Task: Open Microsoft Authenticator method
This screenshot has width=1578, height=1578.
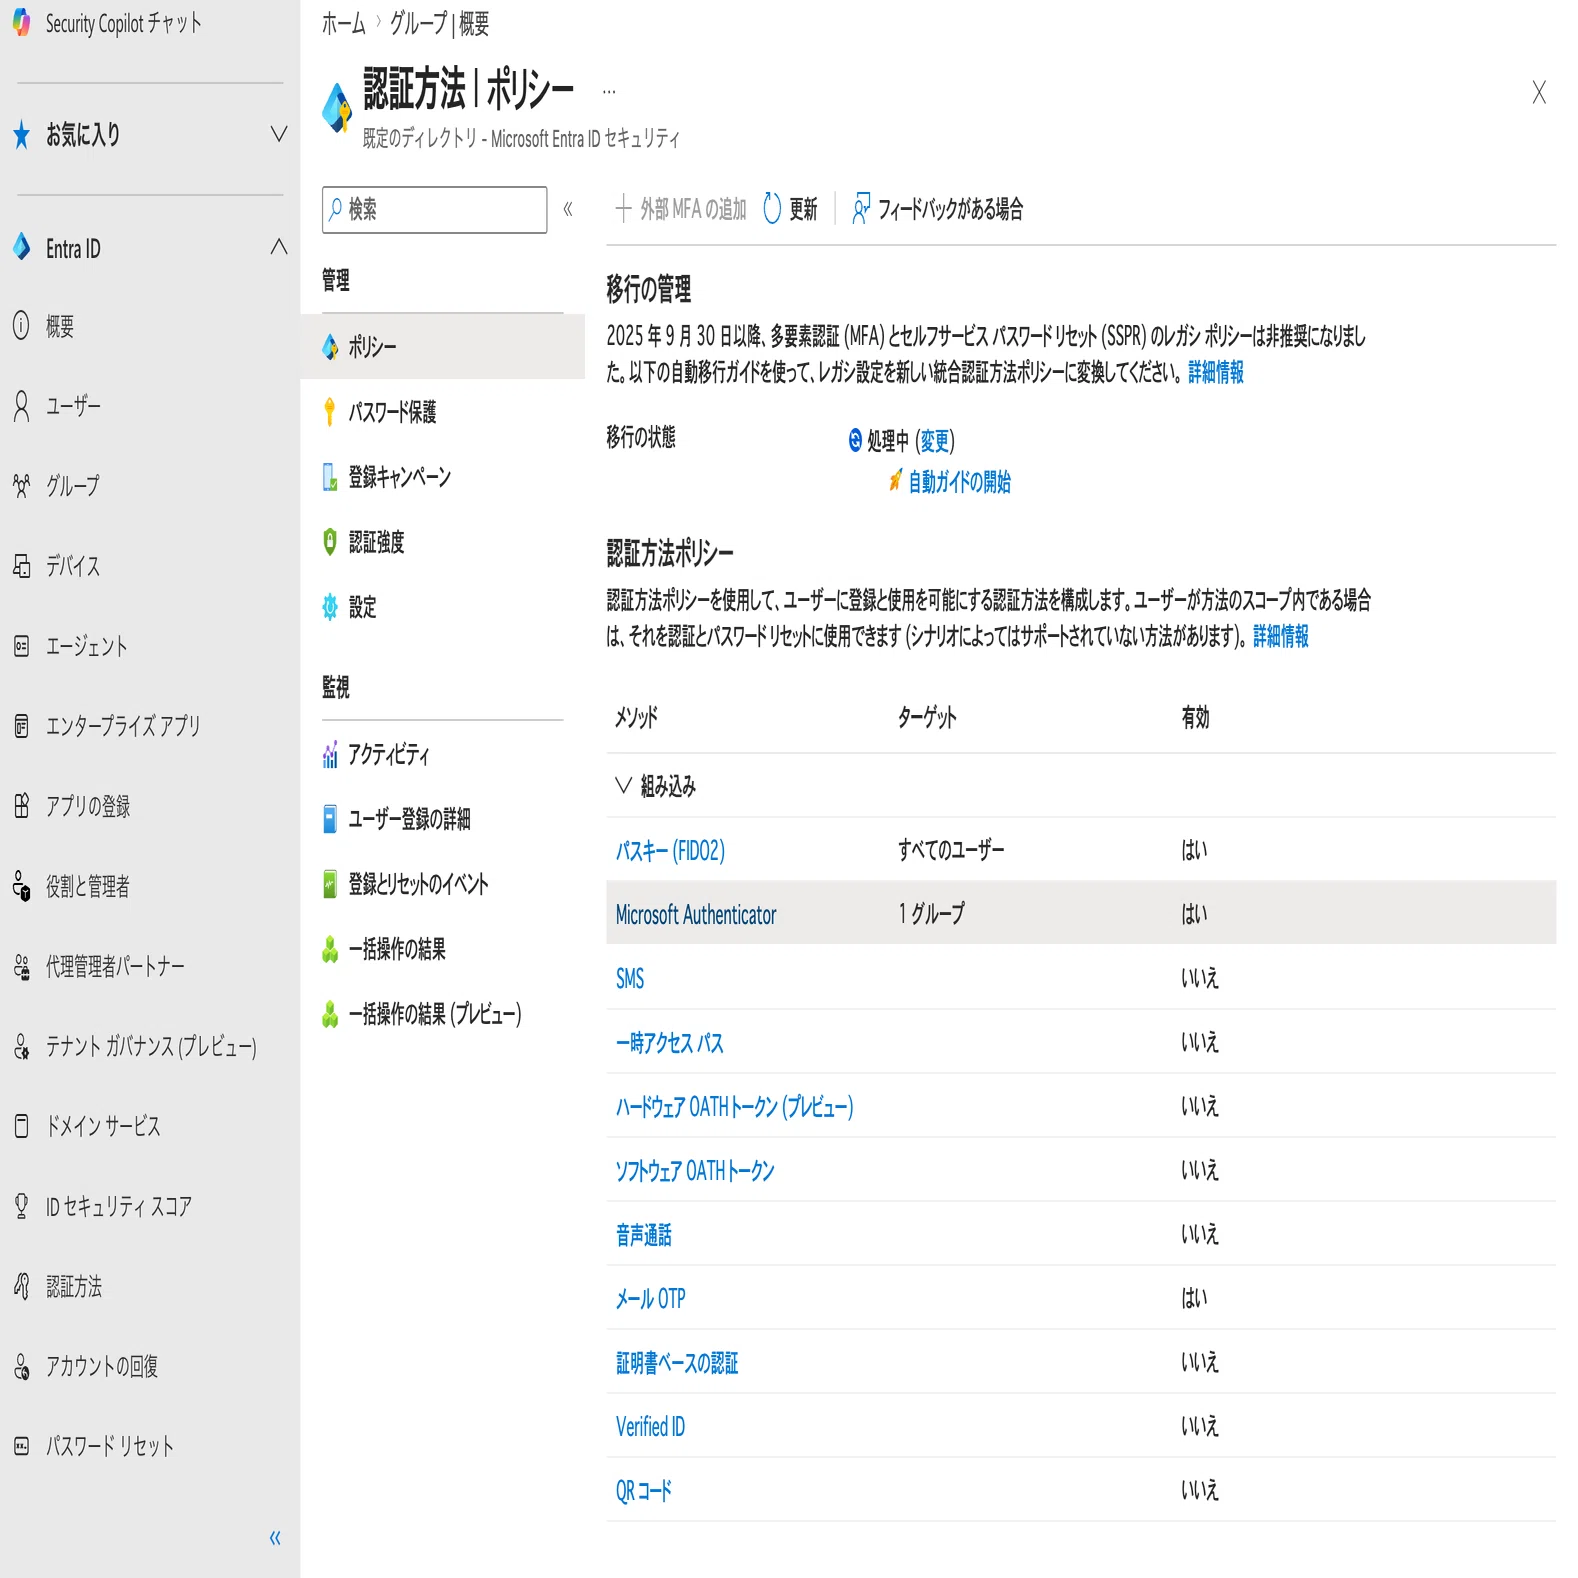Action: click(696, 914)
